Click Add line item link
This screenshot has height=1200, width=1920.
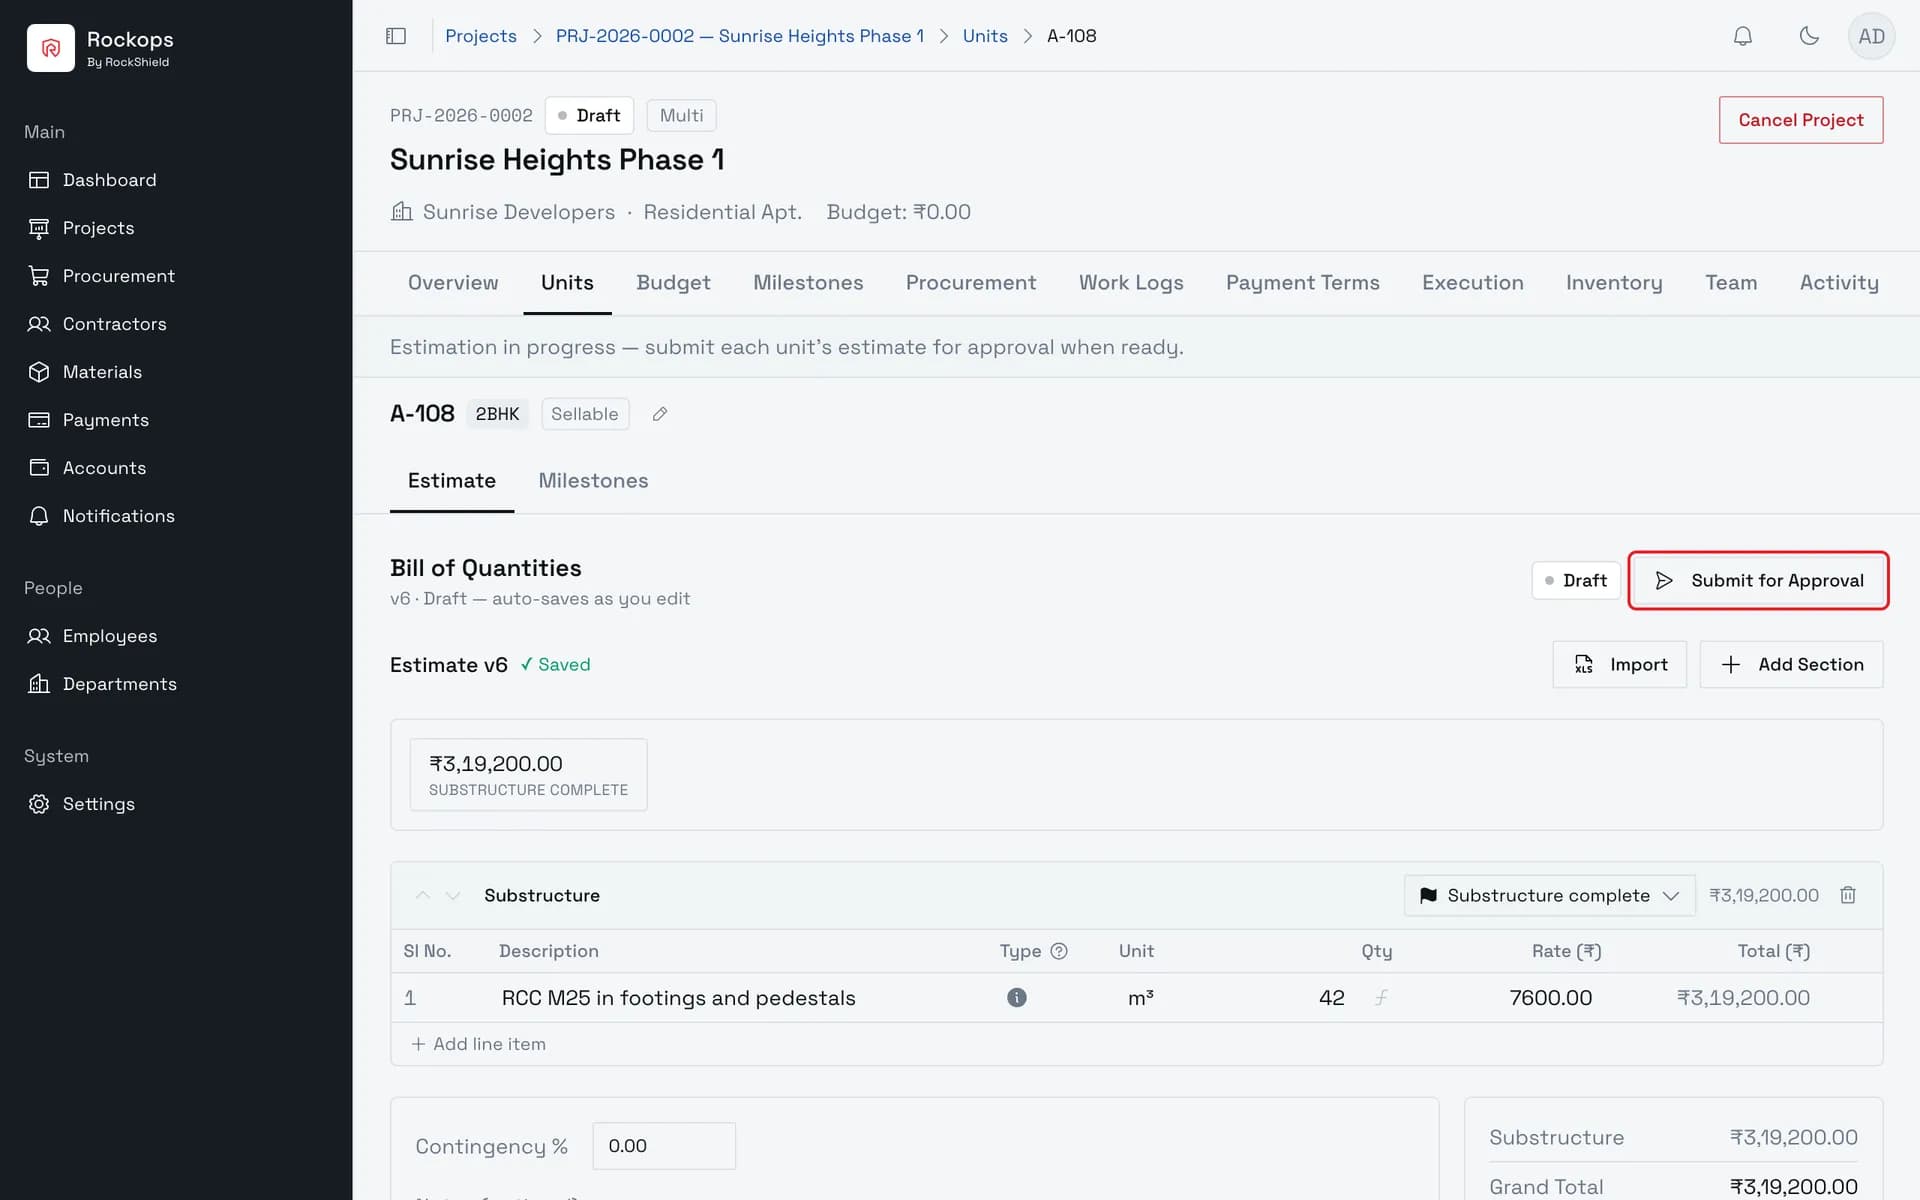pyautogui.click(x=478, y=1044)
